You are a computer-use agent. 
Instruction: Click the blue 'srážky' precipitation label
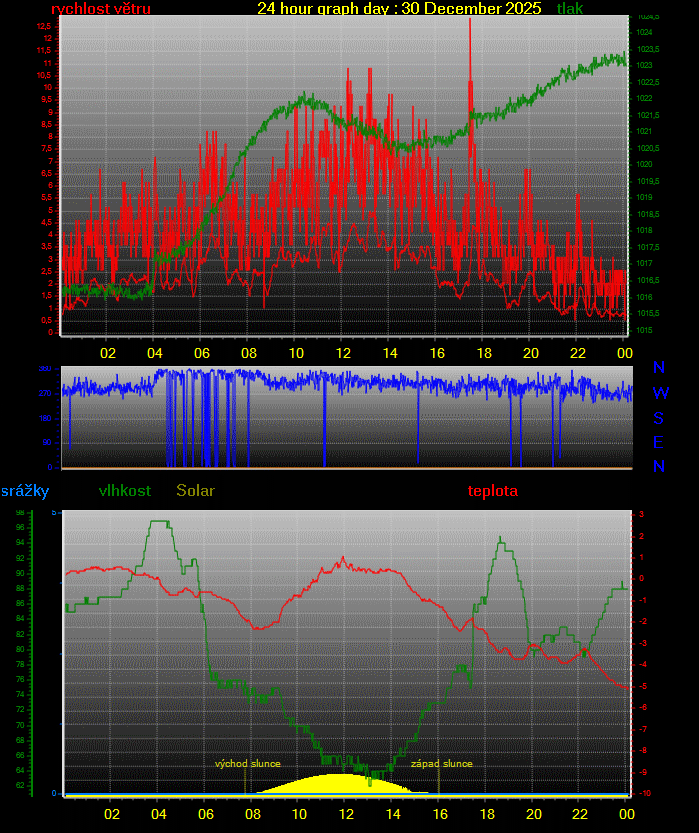(x=24, y=491)
